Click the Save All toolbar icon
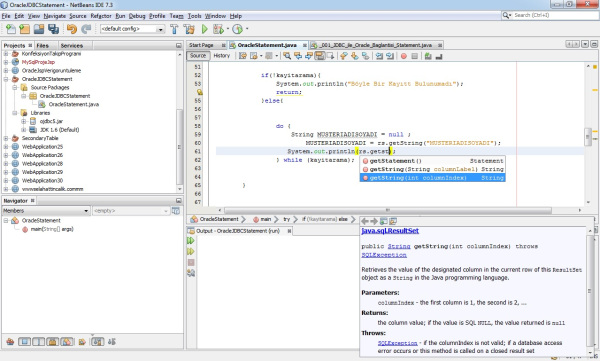The image size is (600, 361). point(53,29)
